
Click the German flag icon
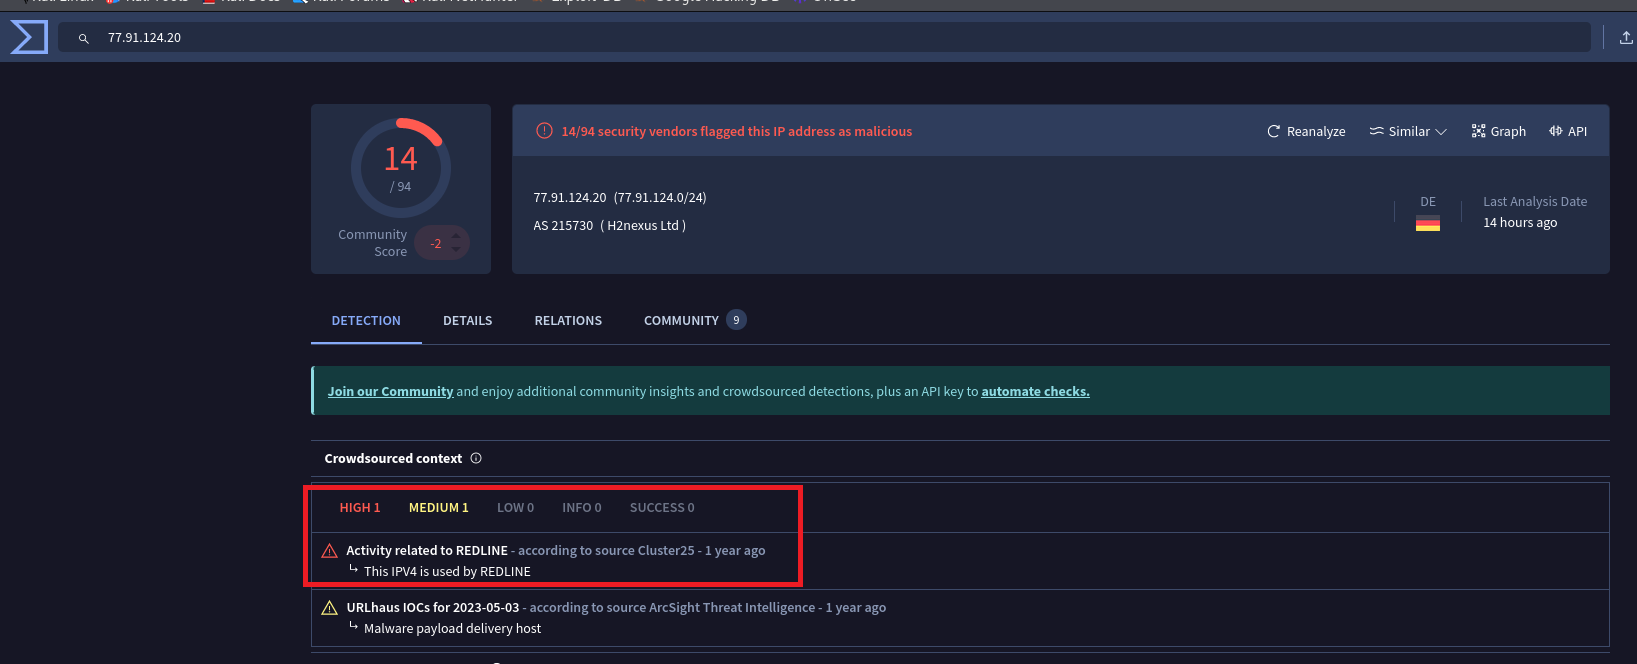[1428, 223]
